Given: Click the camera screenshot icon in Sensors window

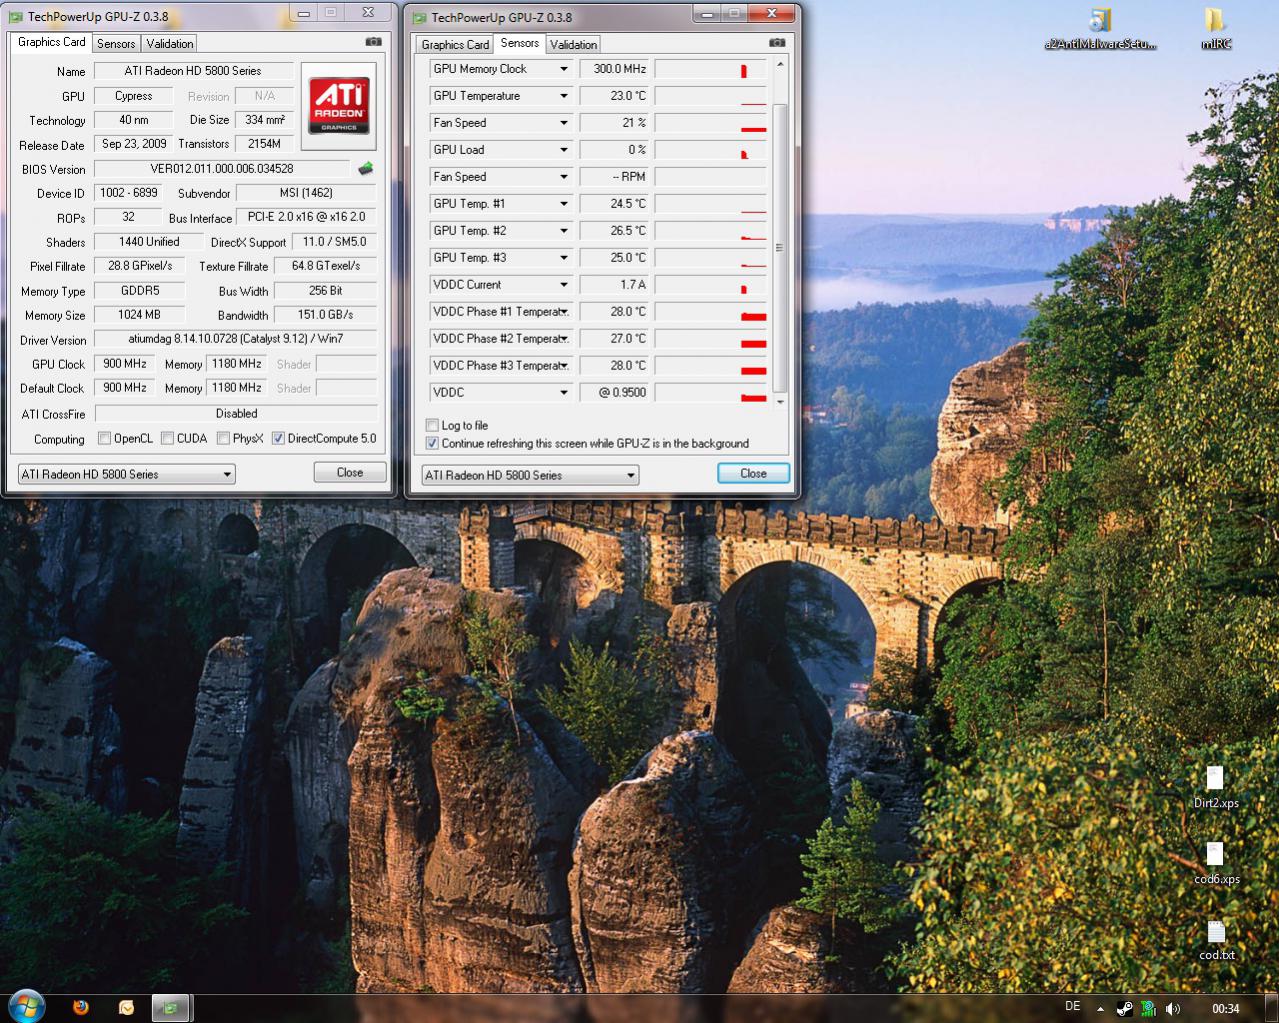Looking at the screenshot, I should (x=777, y=43).
